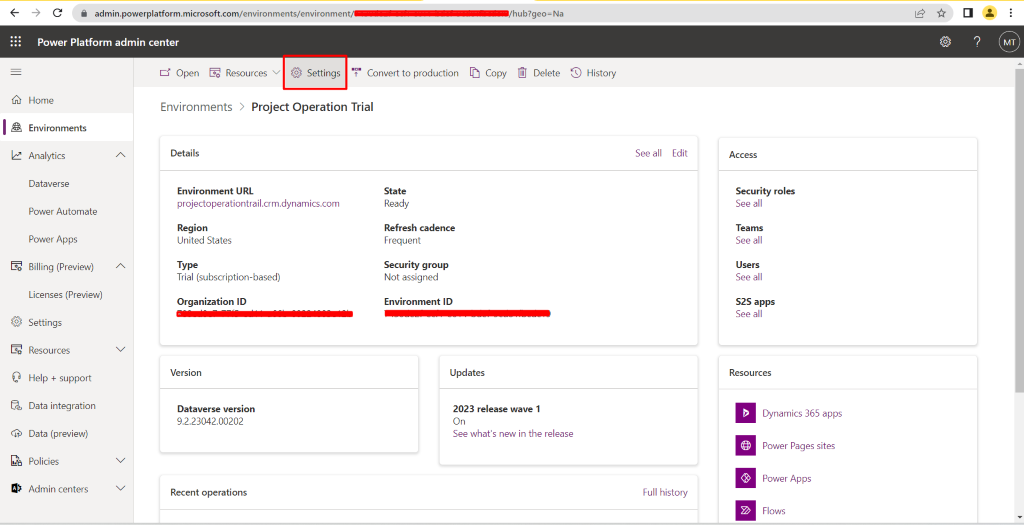The width and height of the screenshot is (1024, 525).
Task: Click the Data (preview) cloud icon
Action: tap(16, 433)
